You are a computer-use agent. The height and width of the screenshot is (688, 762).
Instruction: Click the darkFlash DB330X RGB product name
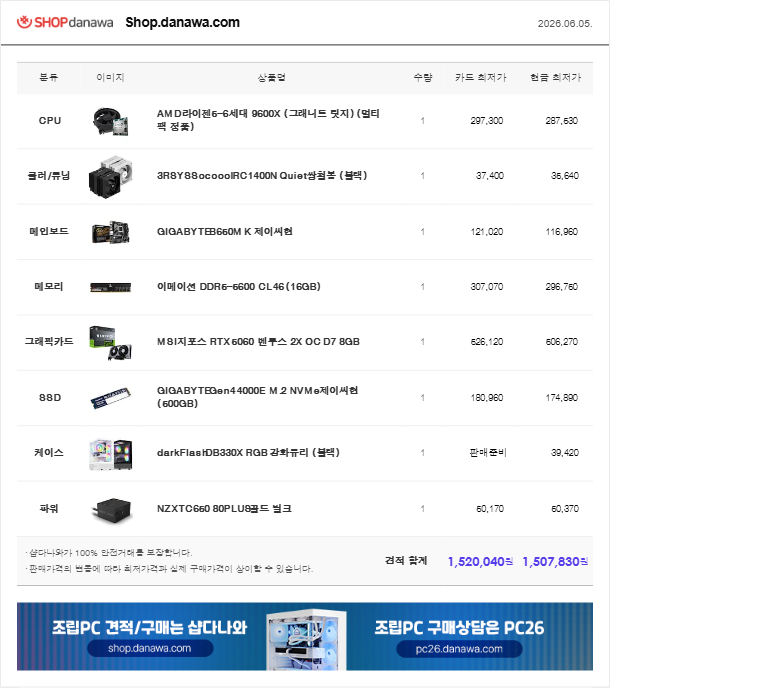248,452
